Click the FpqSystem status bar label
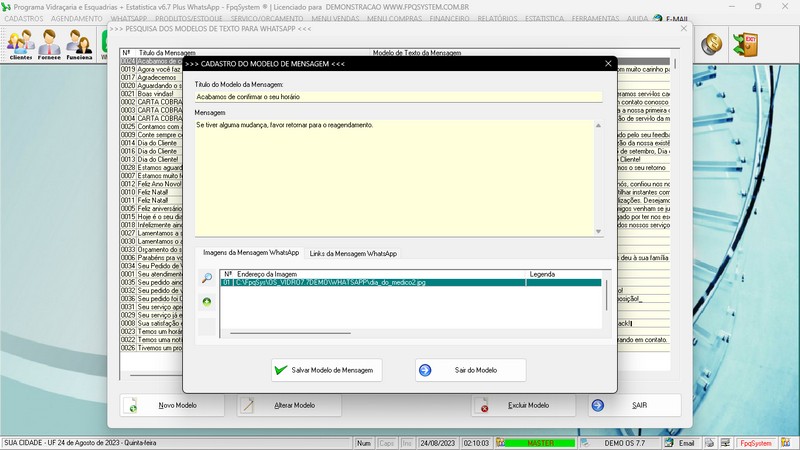The height and width of the screenshot is (450, 800). 756,443
